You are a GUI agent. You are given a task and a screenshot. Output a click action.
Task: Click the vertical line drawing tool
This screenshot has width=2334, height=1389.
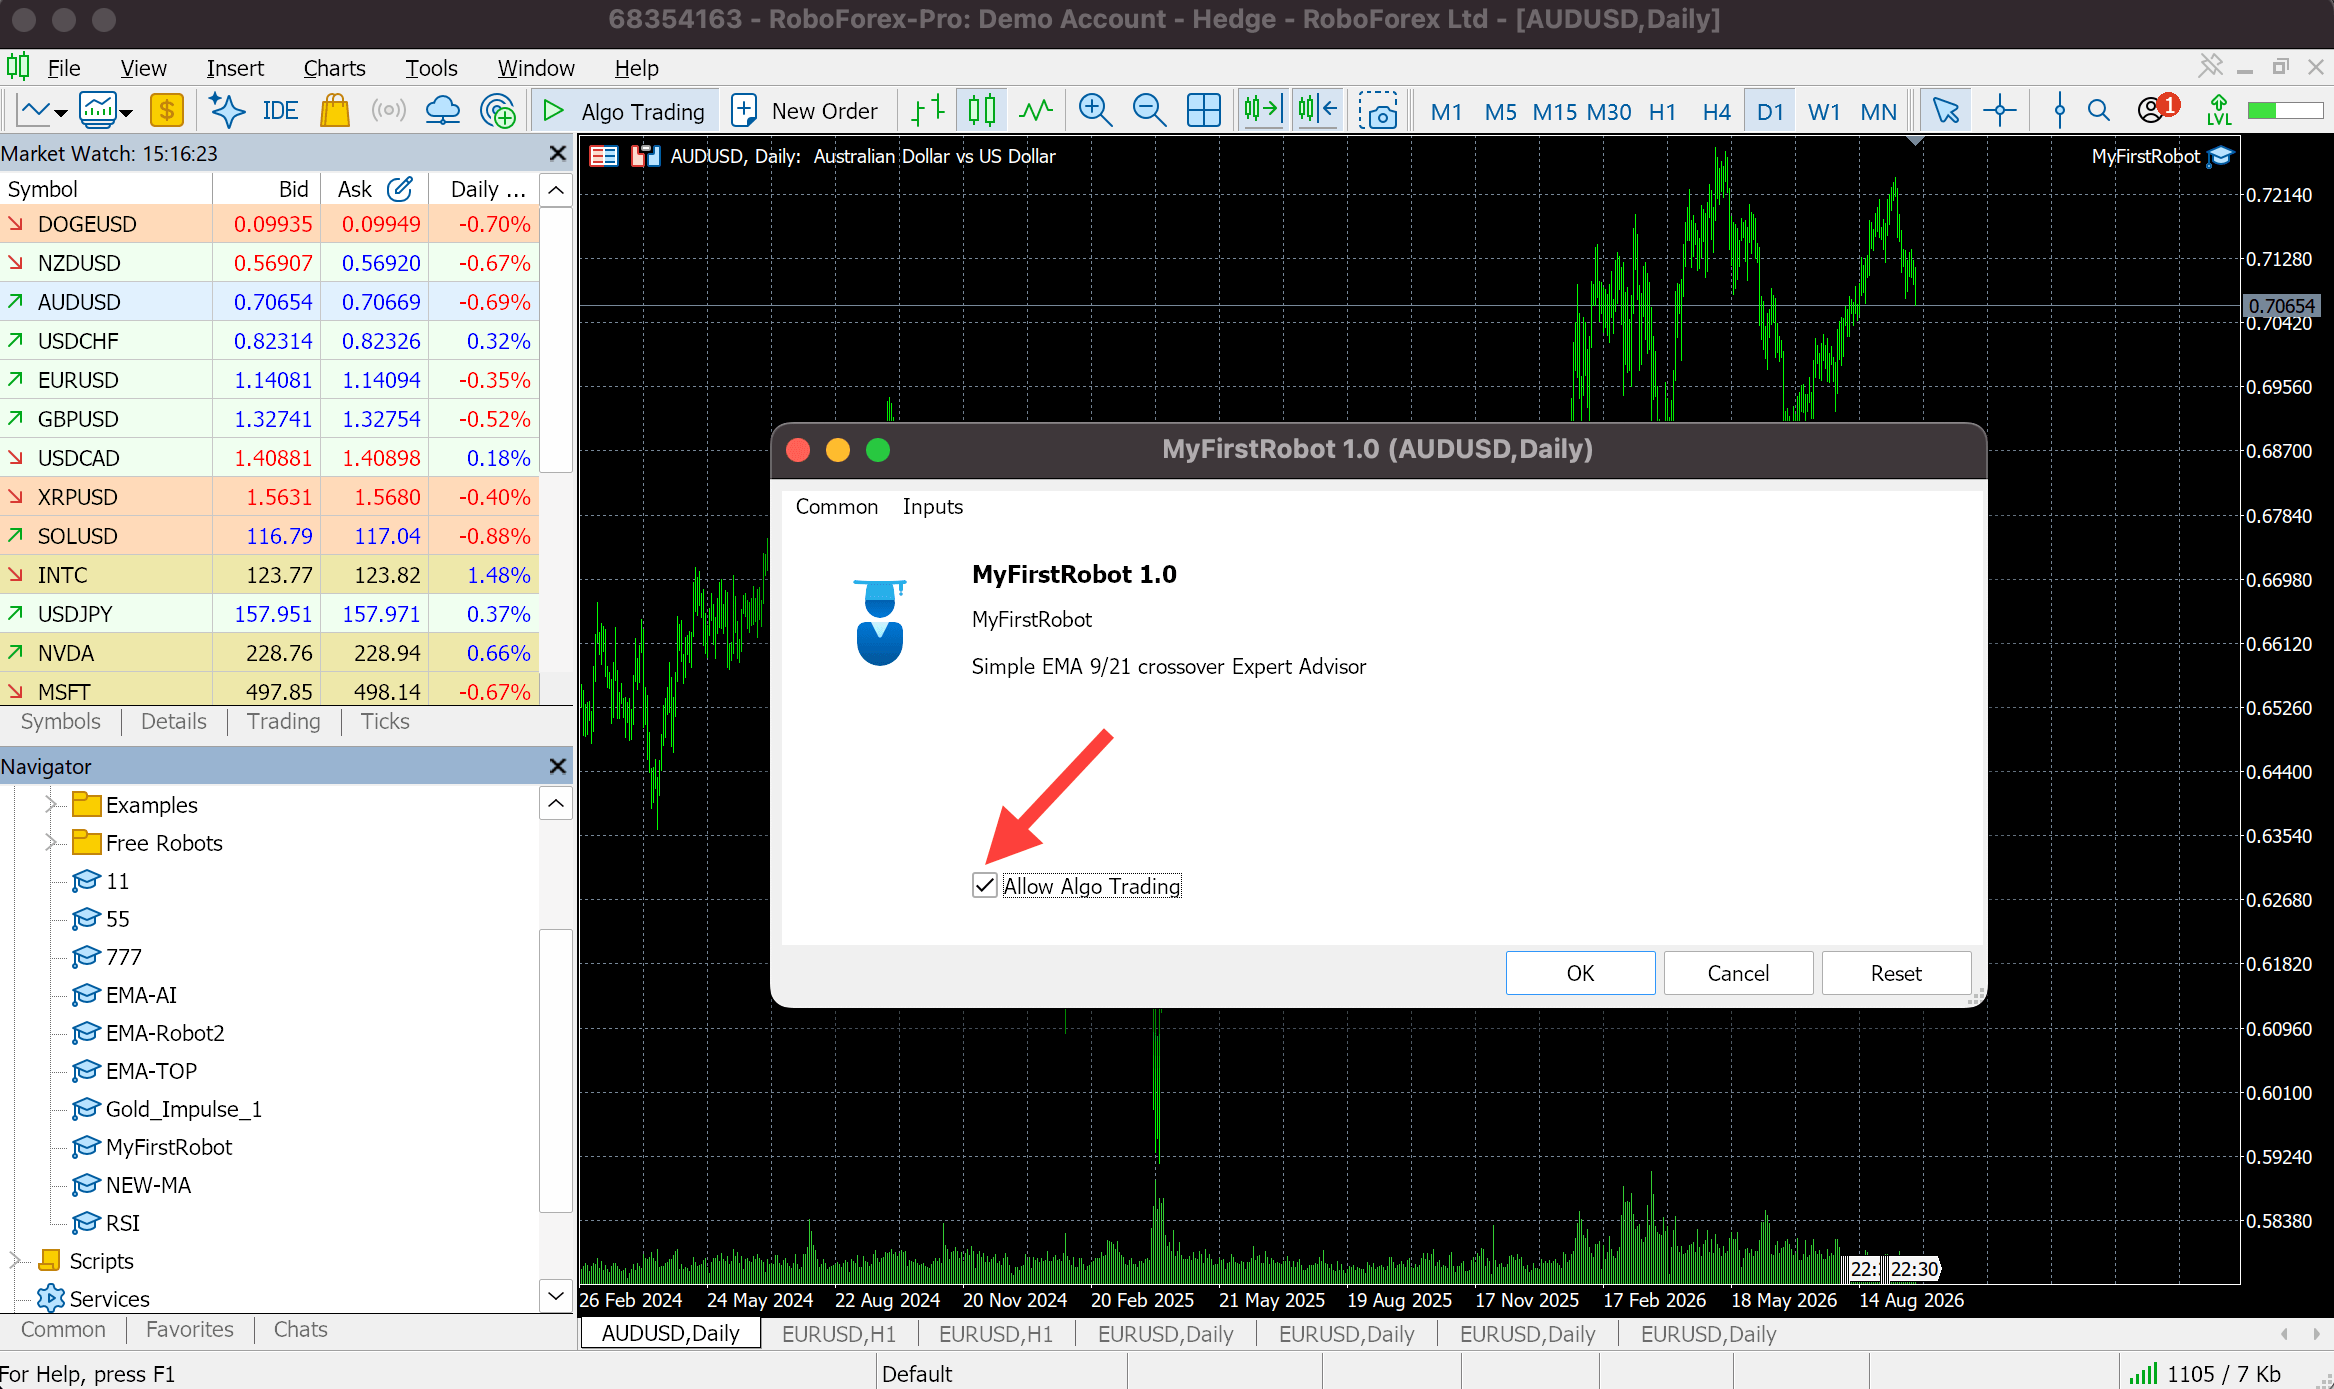2059,111
